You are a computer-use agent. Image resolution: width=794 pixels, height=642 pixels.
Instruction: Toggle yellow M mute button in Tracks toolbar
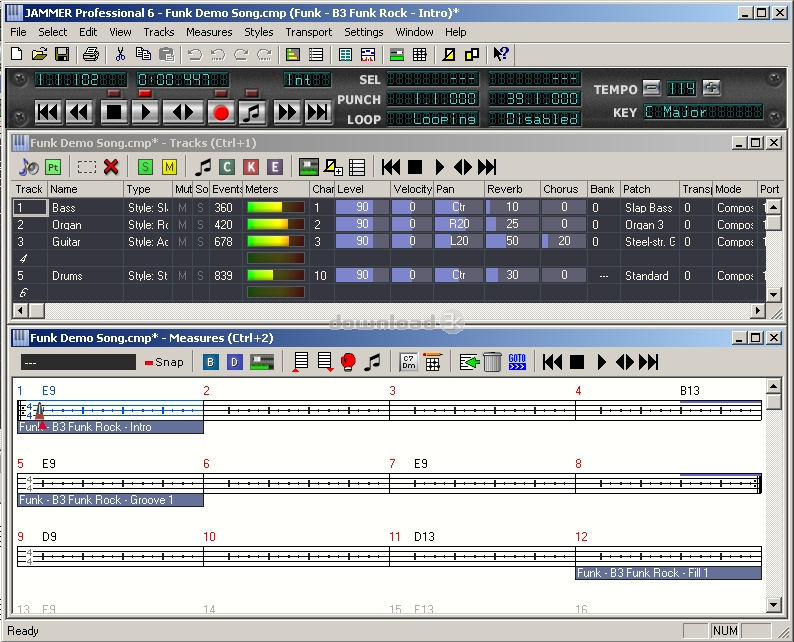pos(169,167)
